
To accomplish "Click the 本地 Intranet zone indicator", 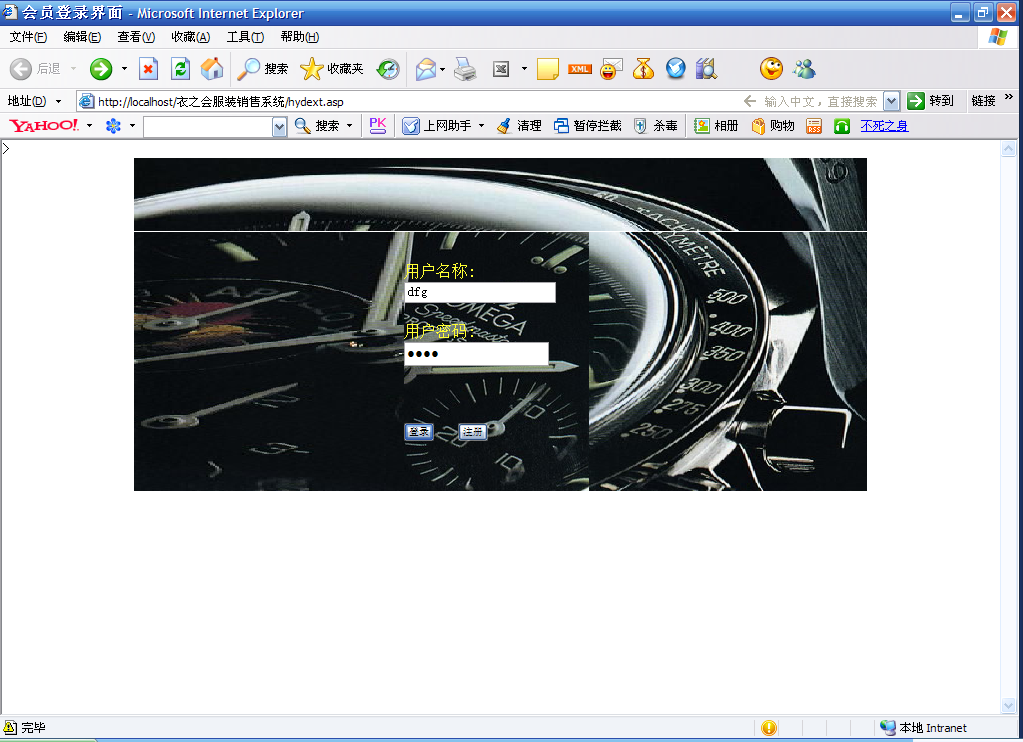I will coord(923,728).
